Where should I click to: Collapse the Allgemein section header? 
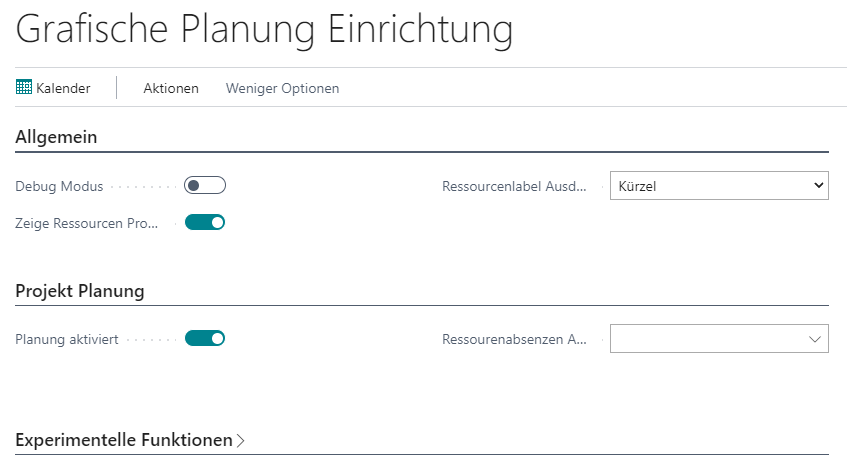coord(56,137)
